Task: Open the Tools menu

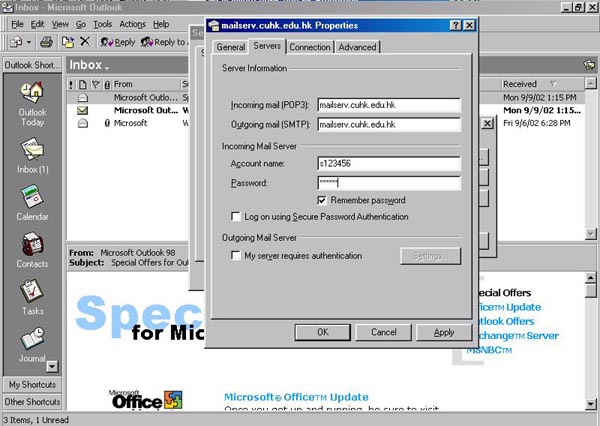Action: click(x=103, y=24)
